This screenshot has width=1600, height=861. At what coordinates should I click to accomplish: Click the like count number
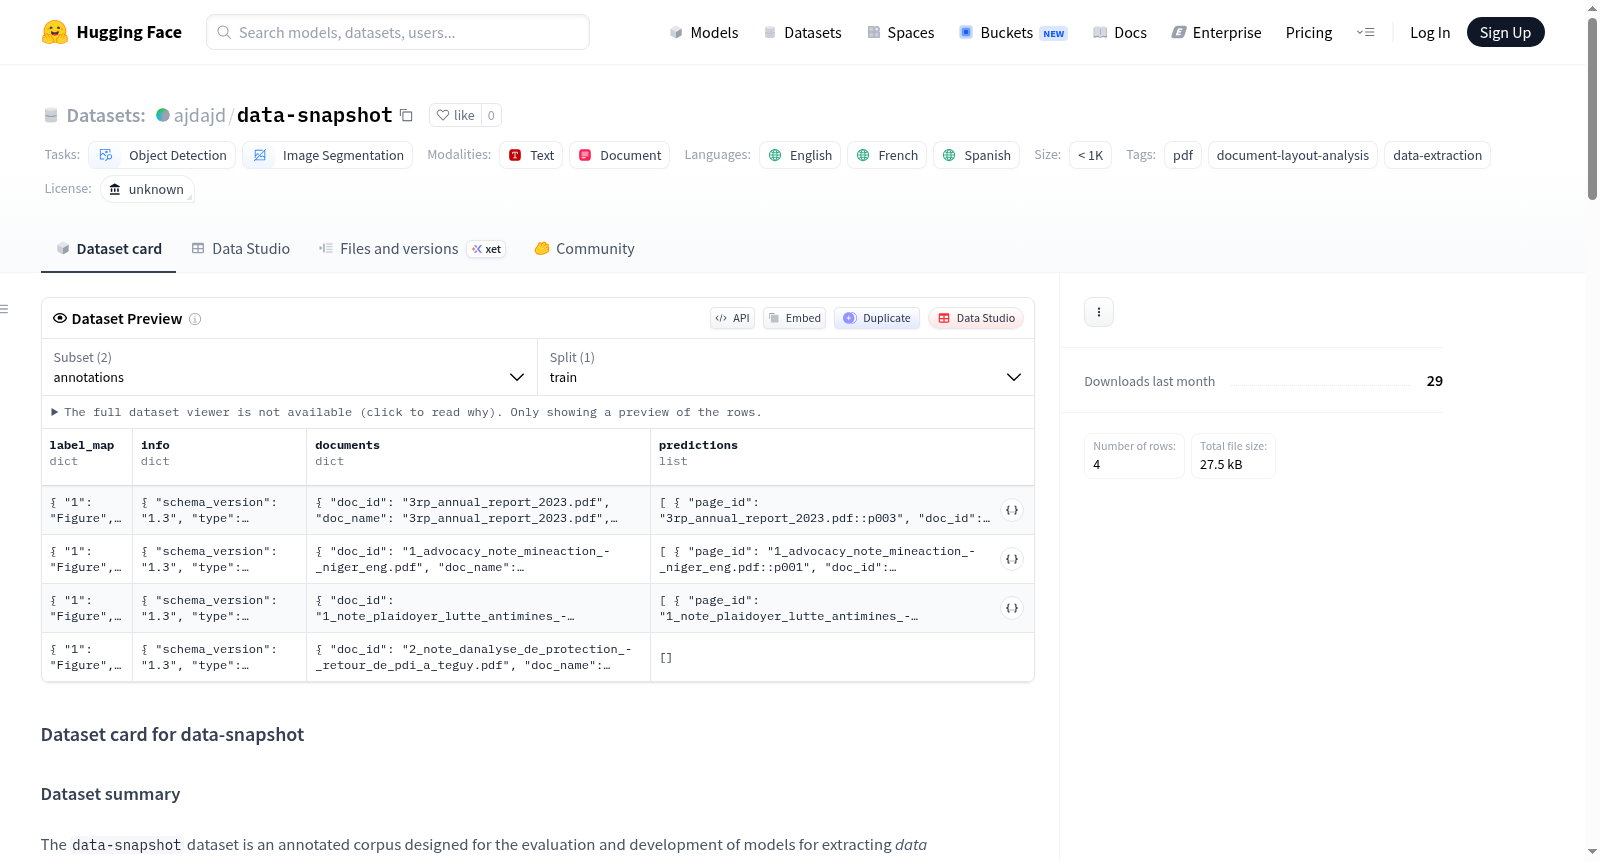pyautogui.click(x=491, y=115)
